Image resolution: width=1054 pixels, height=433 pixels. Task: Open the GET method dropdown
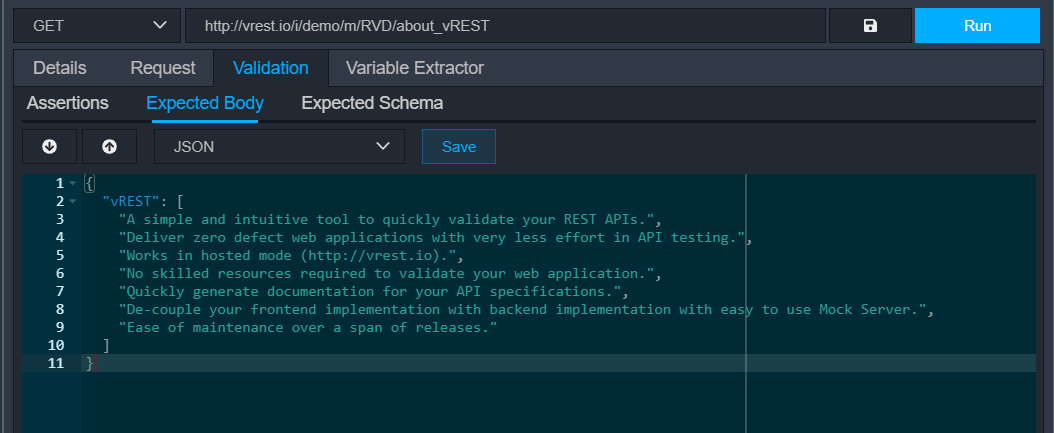[x=98, y=26]
